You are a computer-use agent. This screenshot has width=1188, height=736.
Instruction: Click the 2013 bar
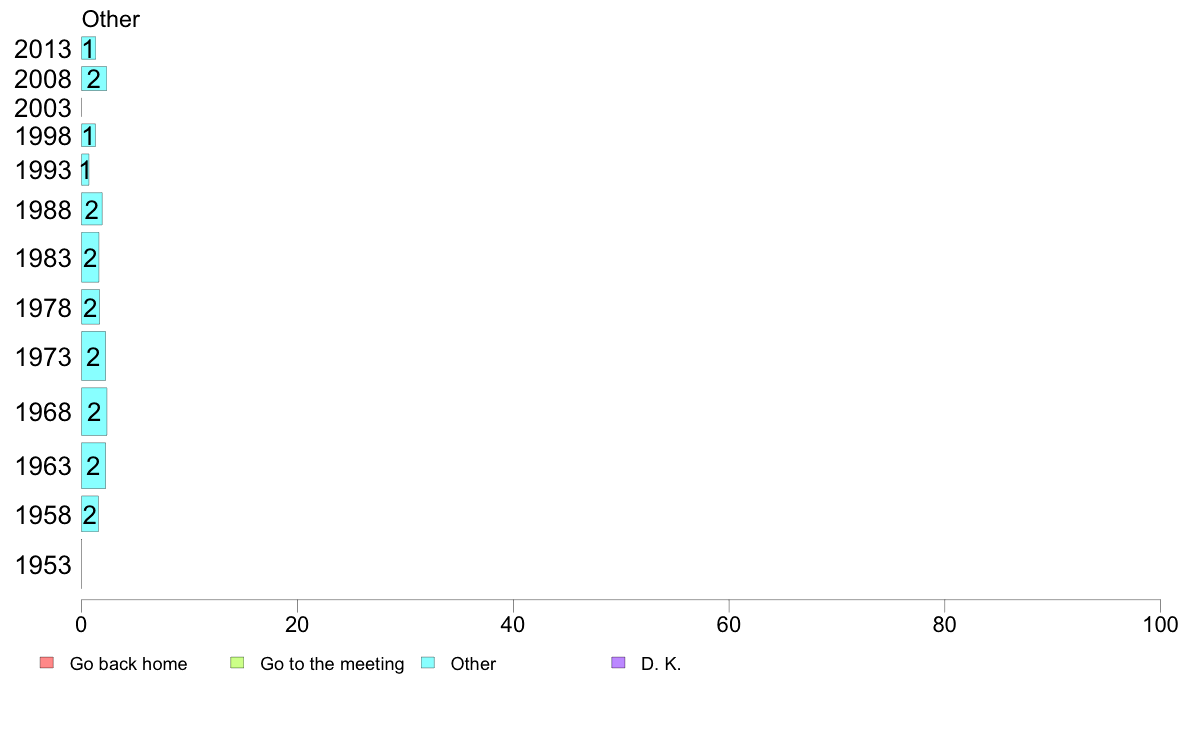(x=88, y=48)
